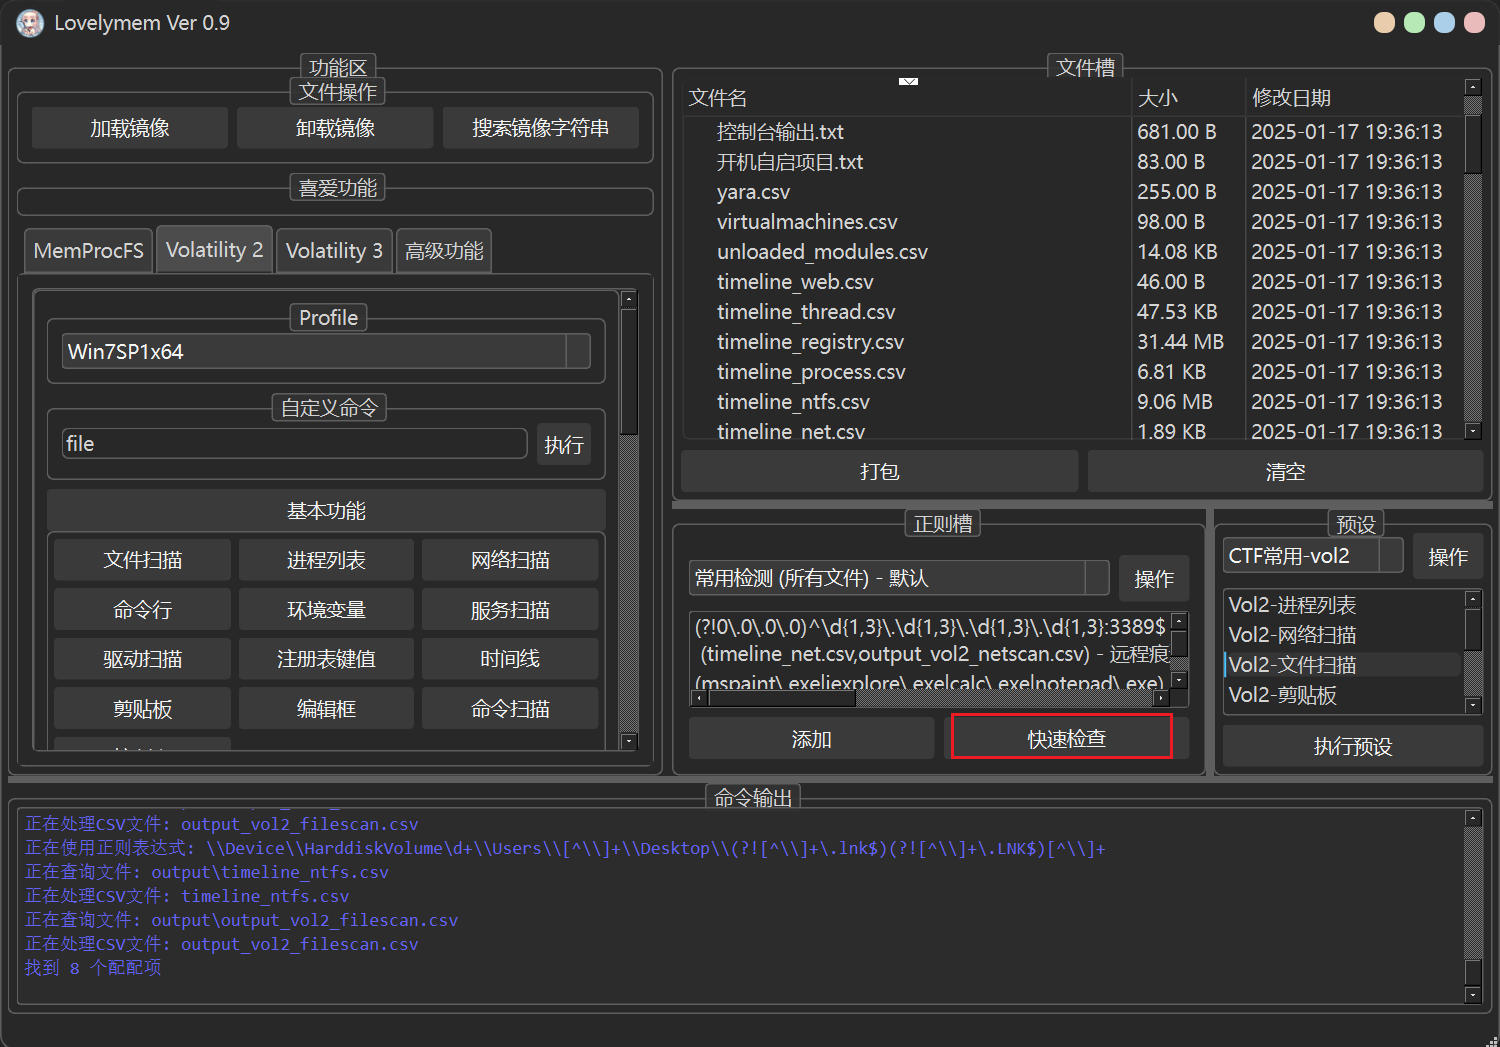Switch to the Volatility 3 tab
1500x1047 pixels.
(x=334, y=250)
